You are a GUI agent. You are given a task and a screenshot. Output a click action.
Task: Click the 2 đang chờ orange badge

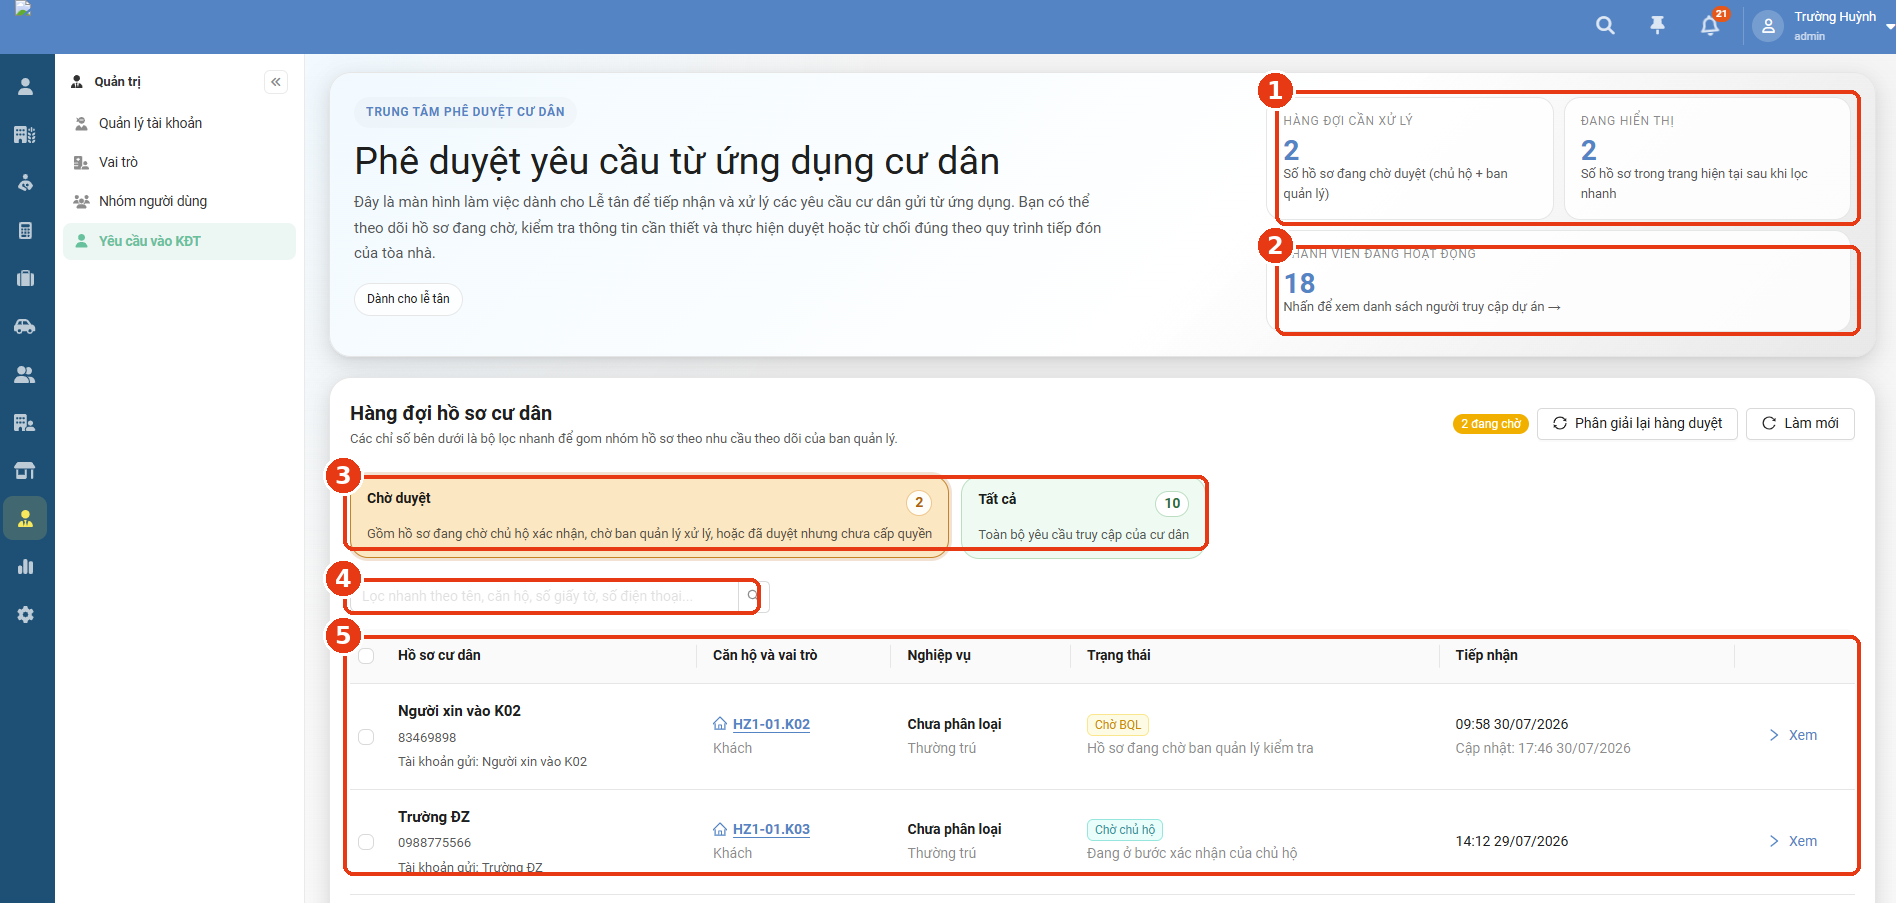click(1490, 424)
